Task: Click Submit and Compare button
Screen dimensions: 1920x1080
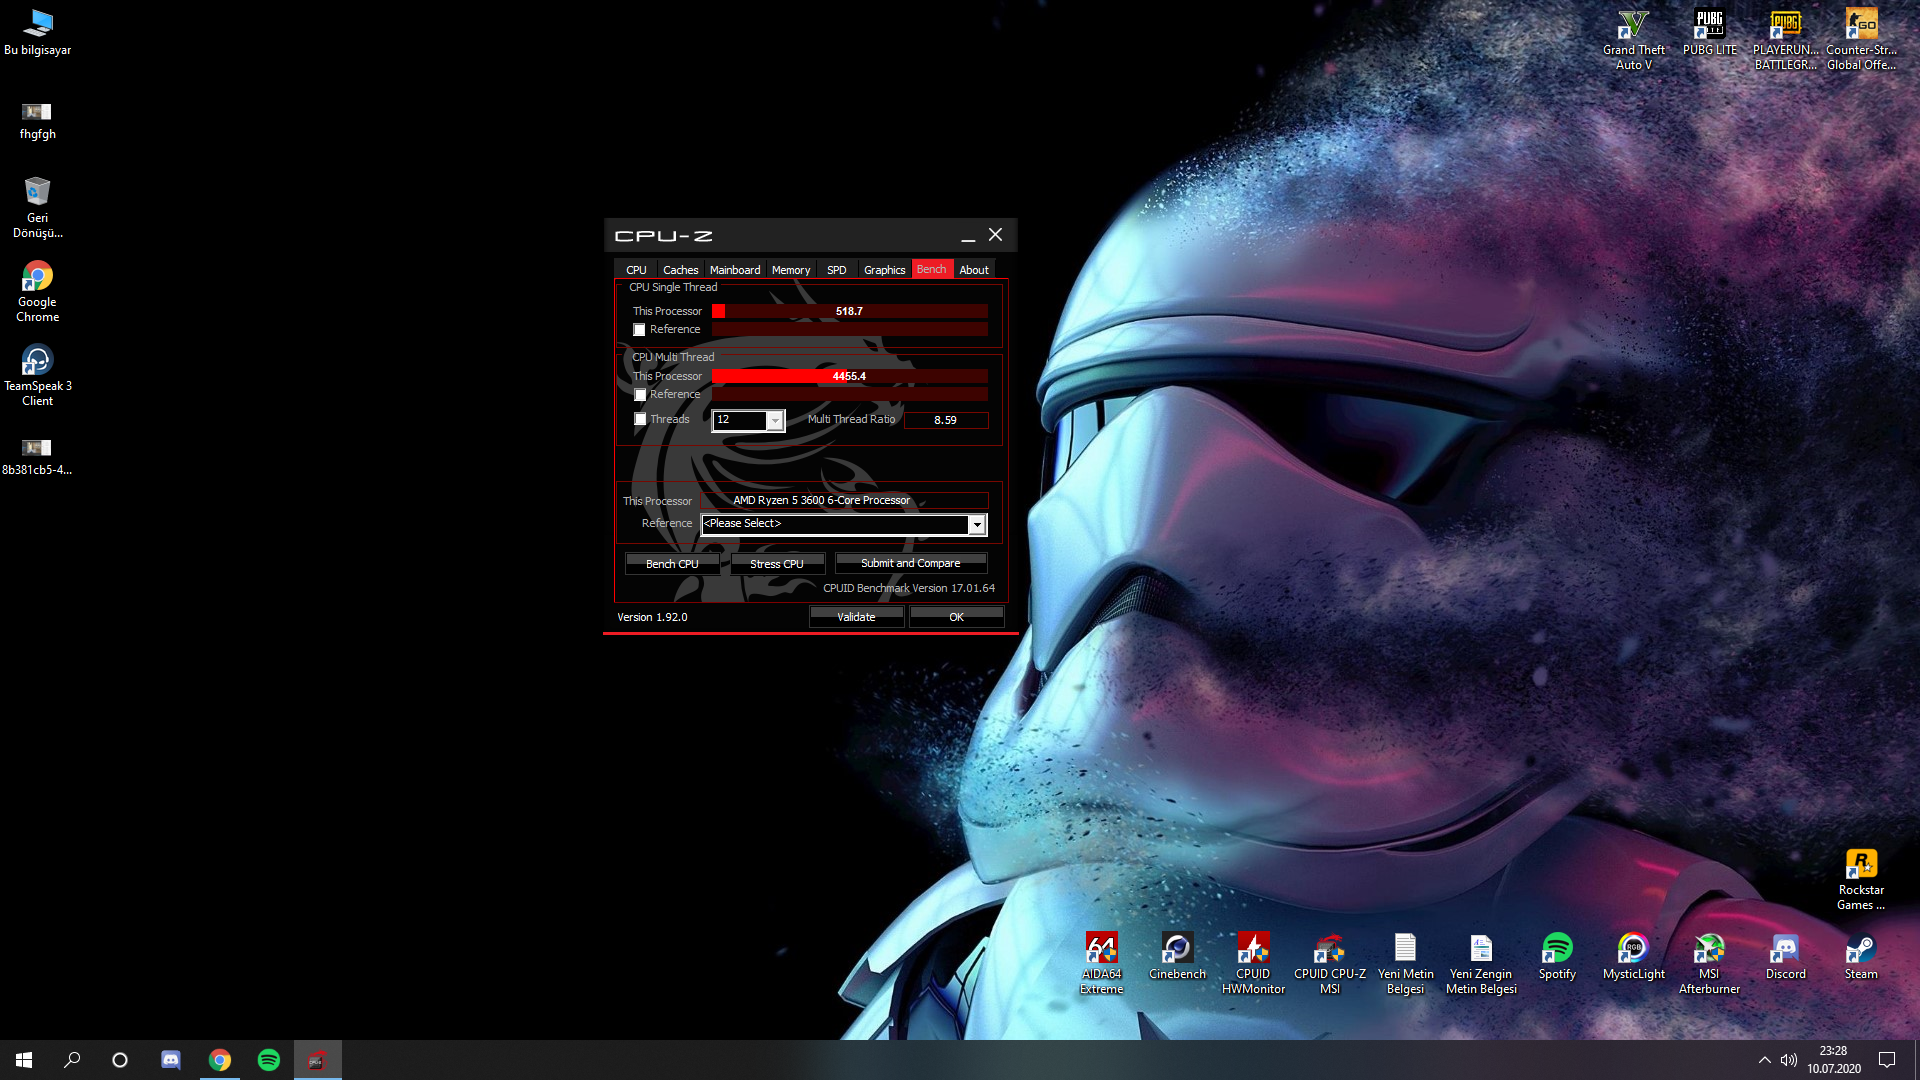Action: pyautogui.click(x=911, y=563)
